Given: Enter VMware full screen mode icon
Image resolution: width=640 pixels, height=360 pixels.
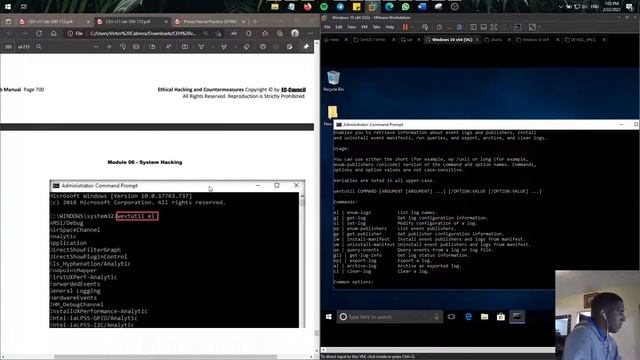Looking at the screenshot, I should 493,27.
